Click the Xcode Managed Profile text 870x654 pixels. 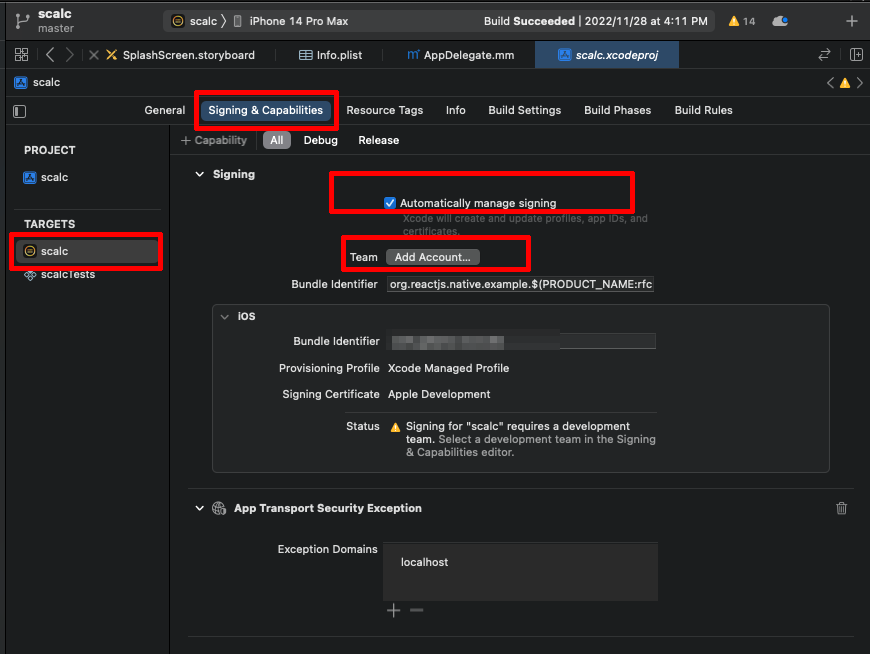pos(448,368)
